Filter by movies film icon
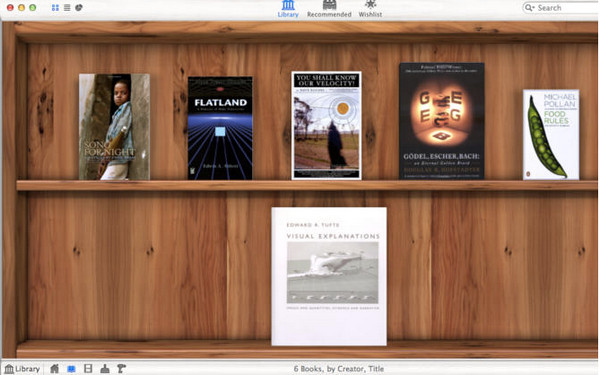600x375 pixels. [x=88, y=368]
